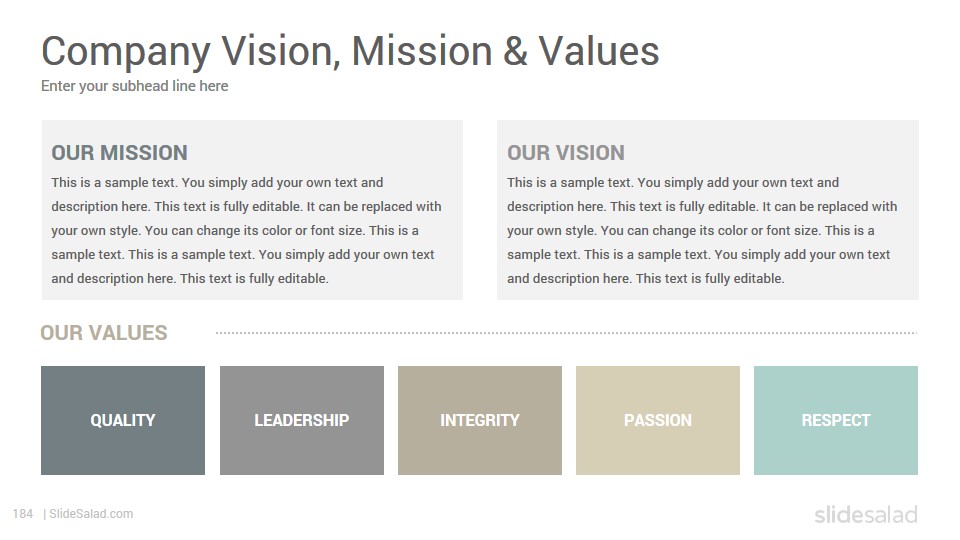
Task: Click the slidesalad logo watermark
Action: [866, 515]
